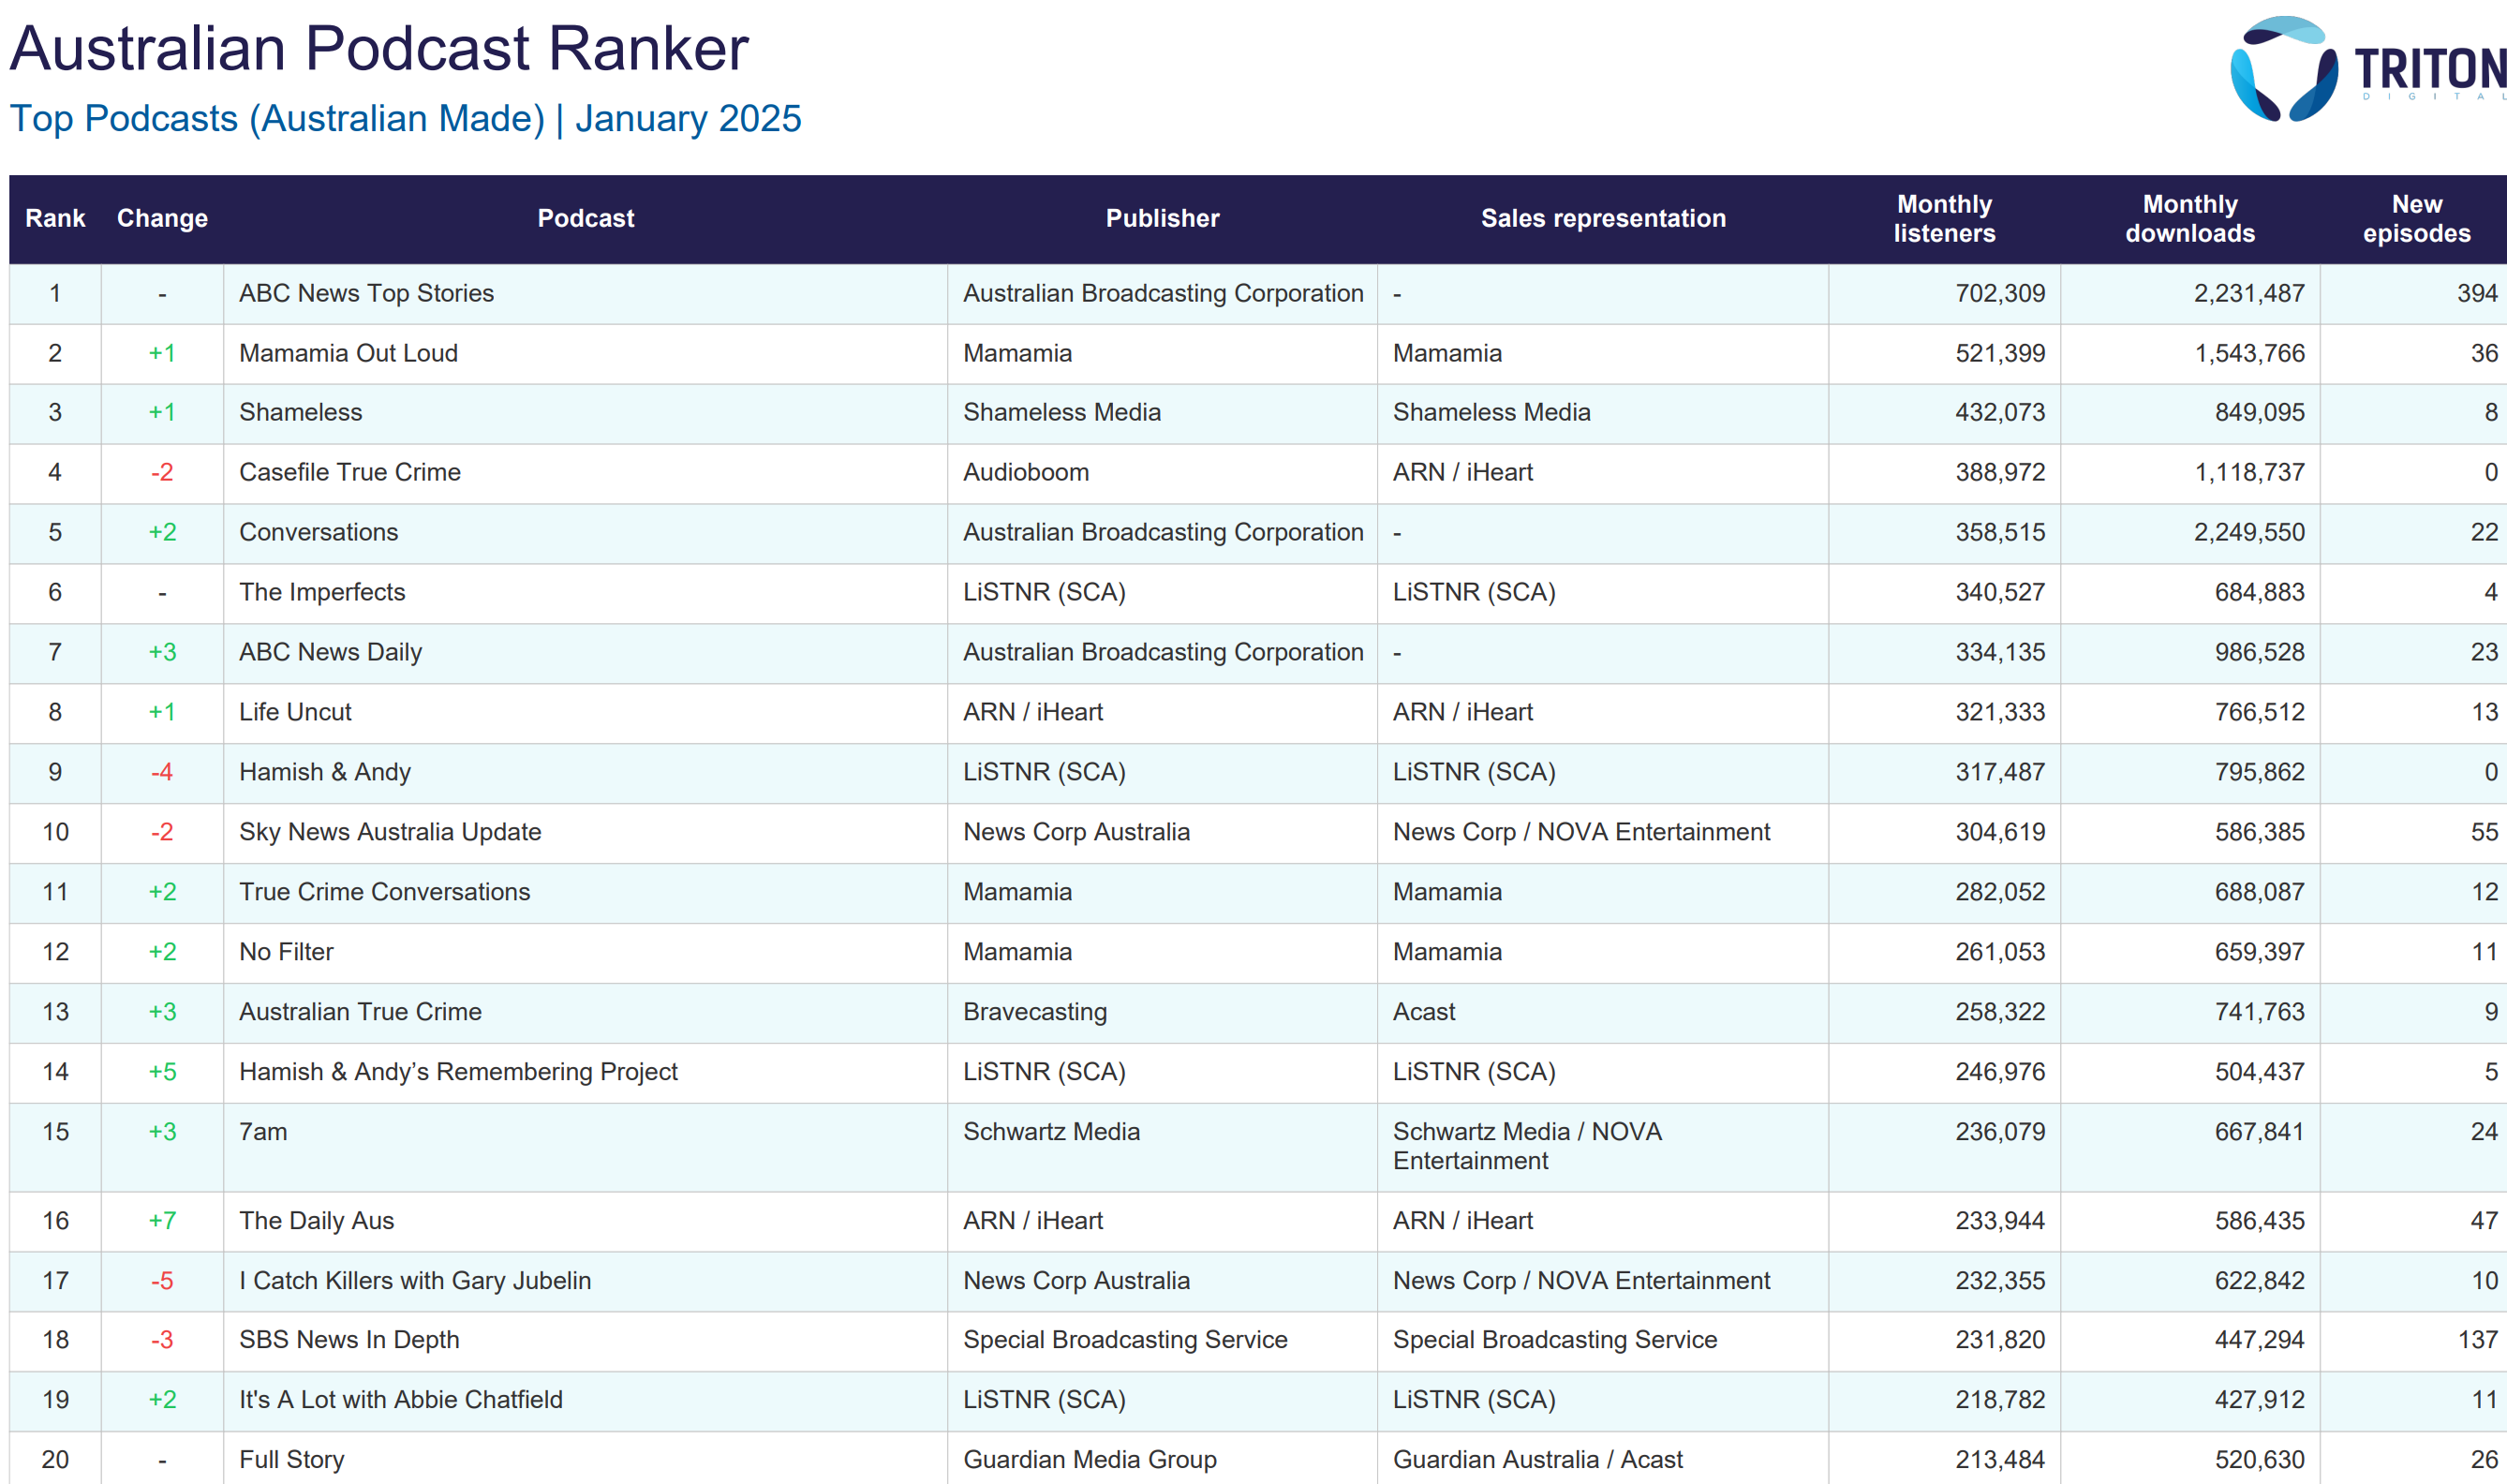Click the Shameless podcast name

pos(300,412)
